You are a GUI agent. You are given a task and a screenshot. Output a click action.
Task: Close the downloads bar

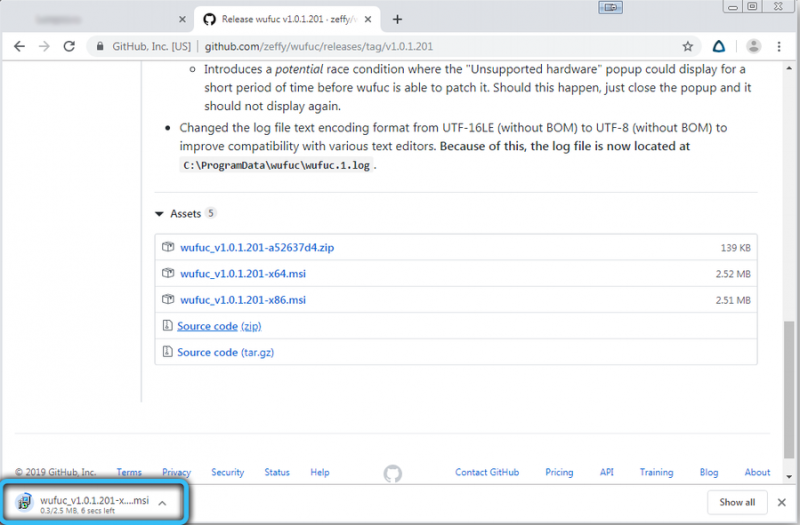coord(782,503)
